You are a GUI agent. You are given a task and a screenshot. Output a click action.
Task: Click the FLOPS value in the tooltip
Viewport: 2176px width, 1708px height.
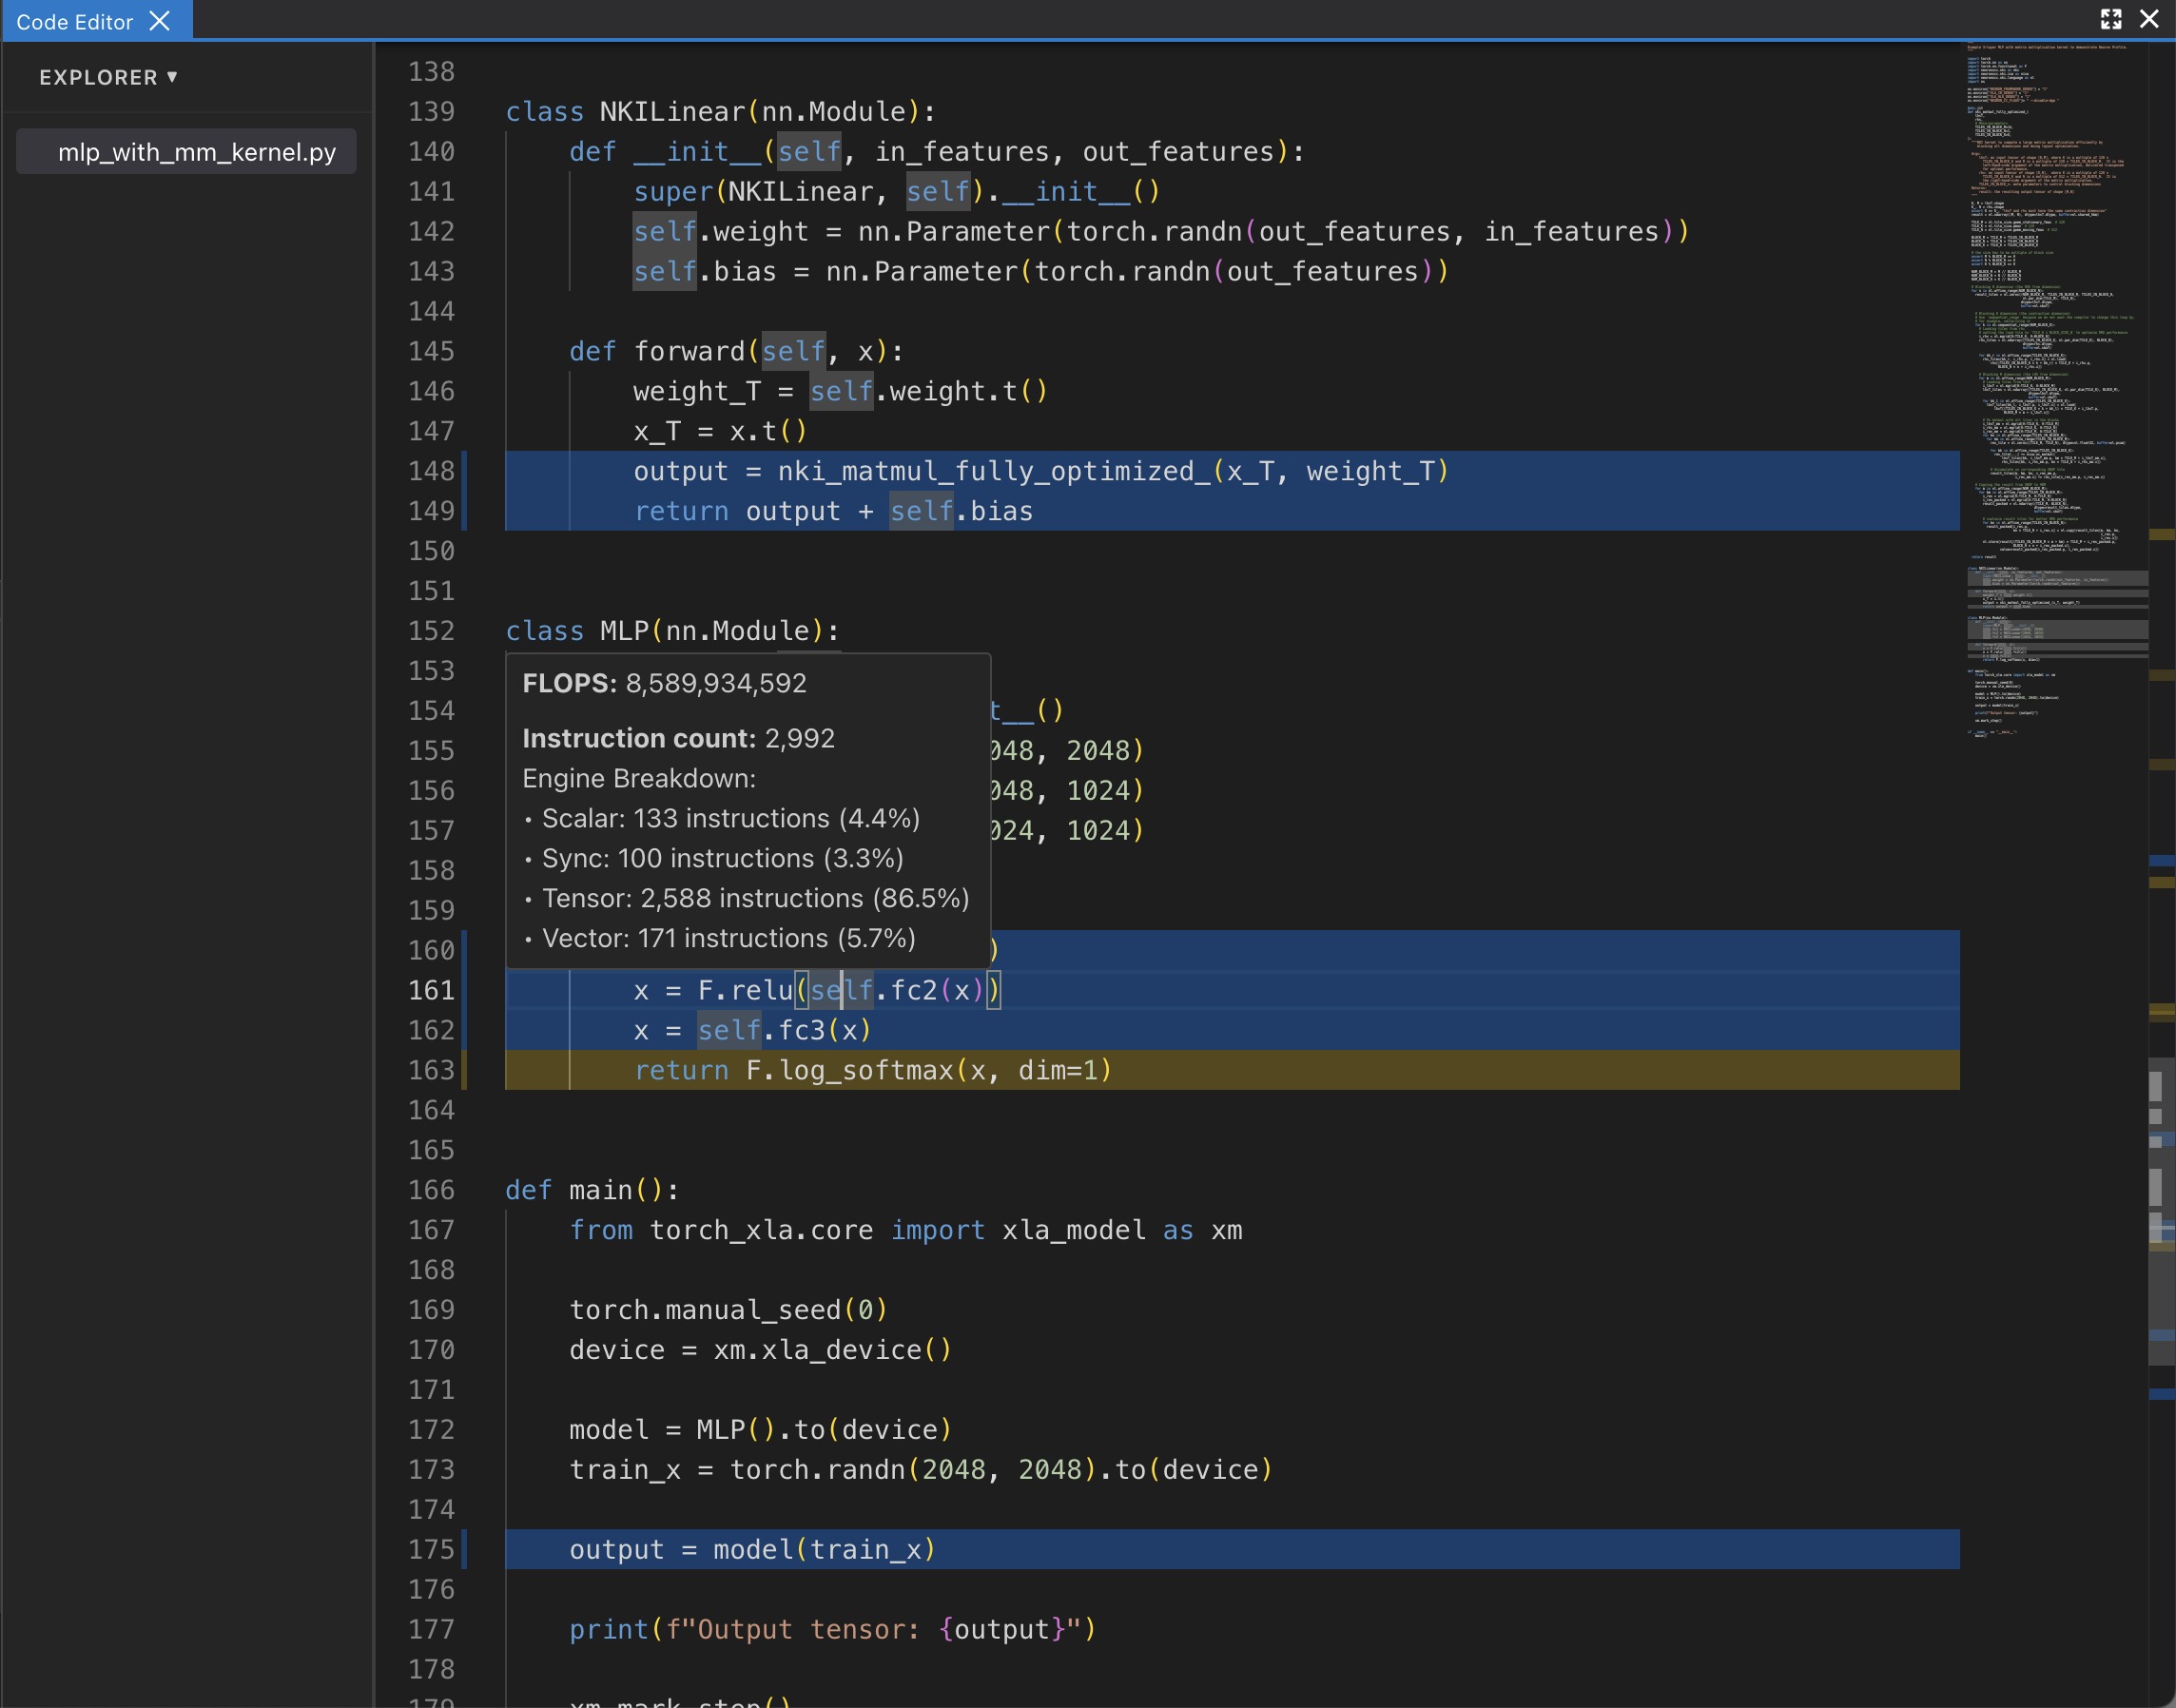pos(715,683)
